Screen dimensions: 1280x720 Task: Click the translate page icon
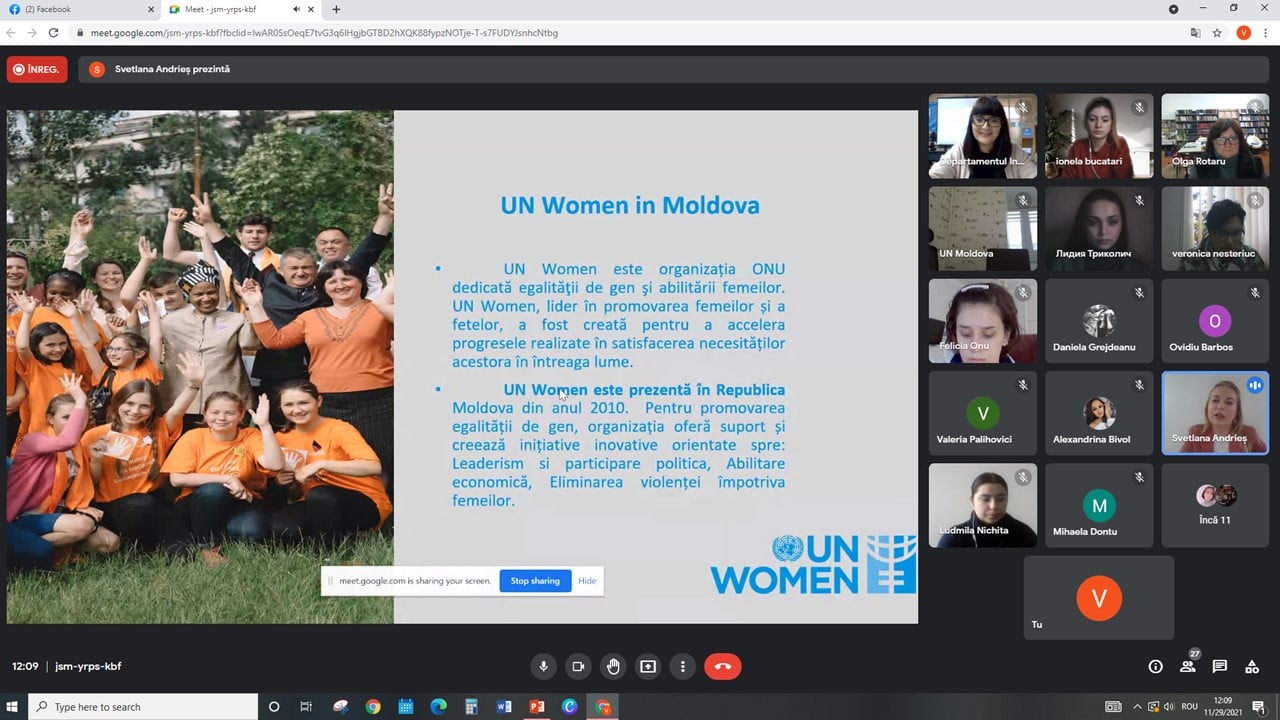pyautogui.click(x=1195, y=33)
